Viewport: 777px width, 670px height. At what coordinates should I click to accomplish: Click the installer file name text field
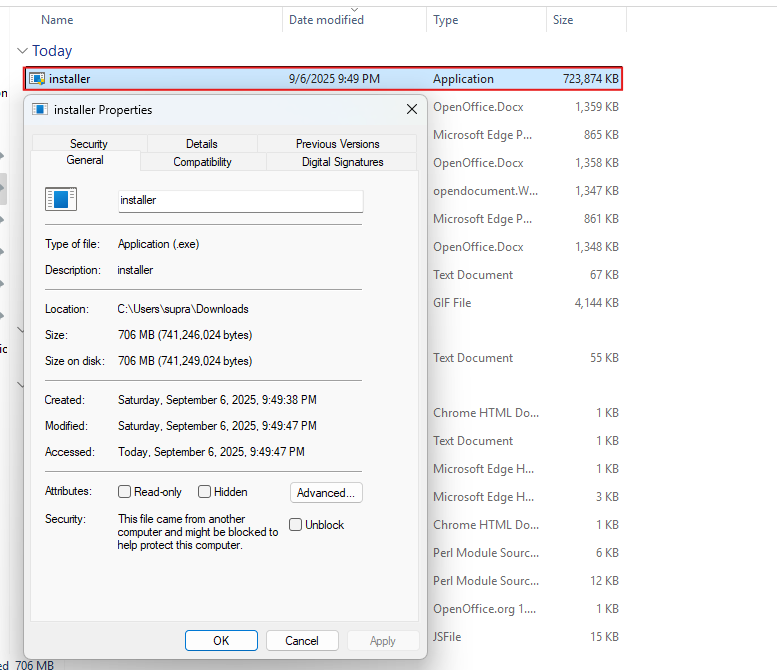click(x=240, y=200)
